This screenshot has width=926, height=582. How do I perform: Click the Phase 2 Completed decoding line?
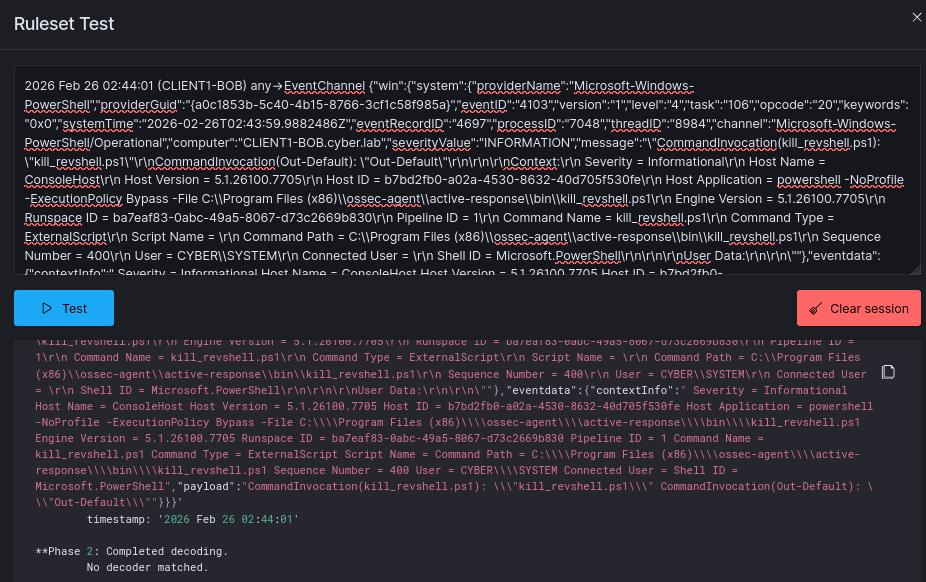pos(131,551)
